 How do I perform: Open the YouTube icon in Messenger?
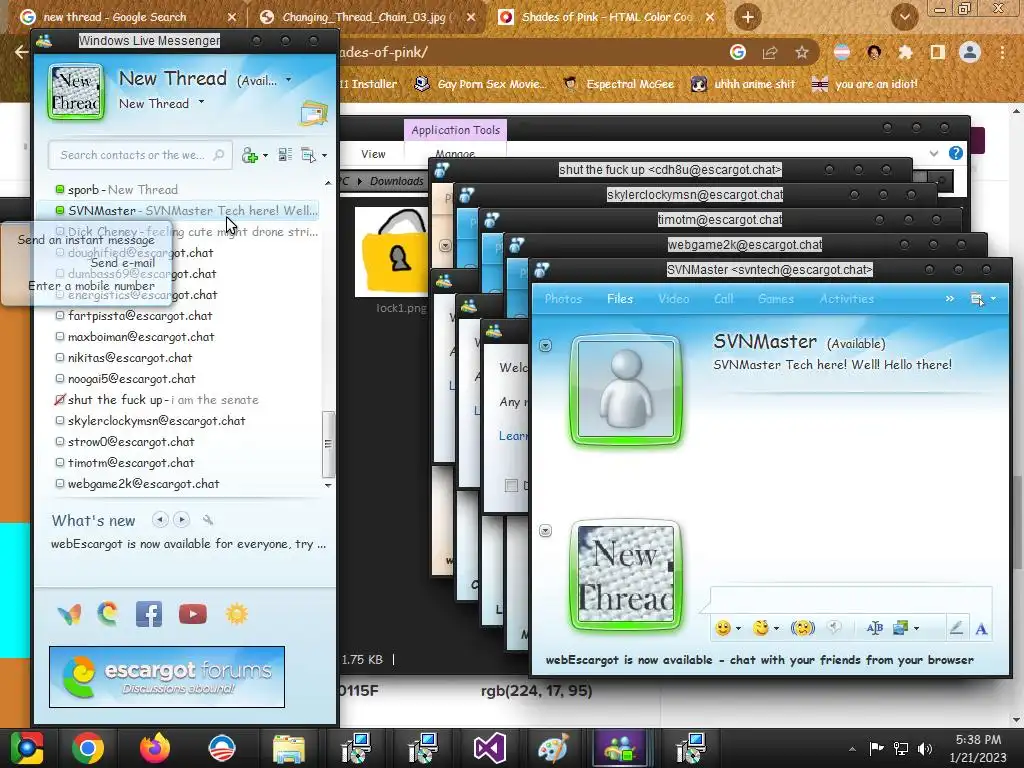pos(193,614)
